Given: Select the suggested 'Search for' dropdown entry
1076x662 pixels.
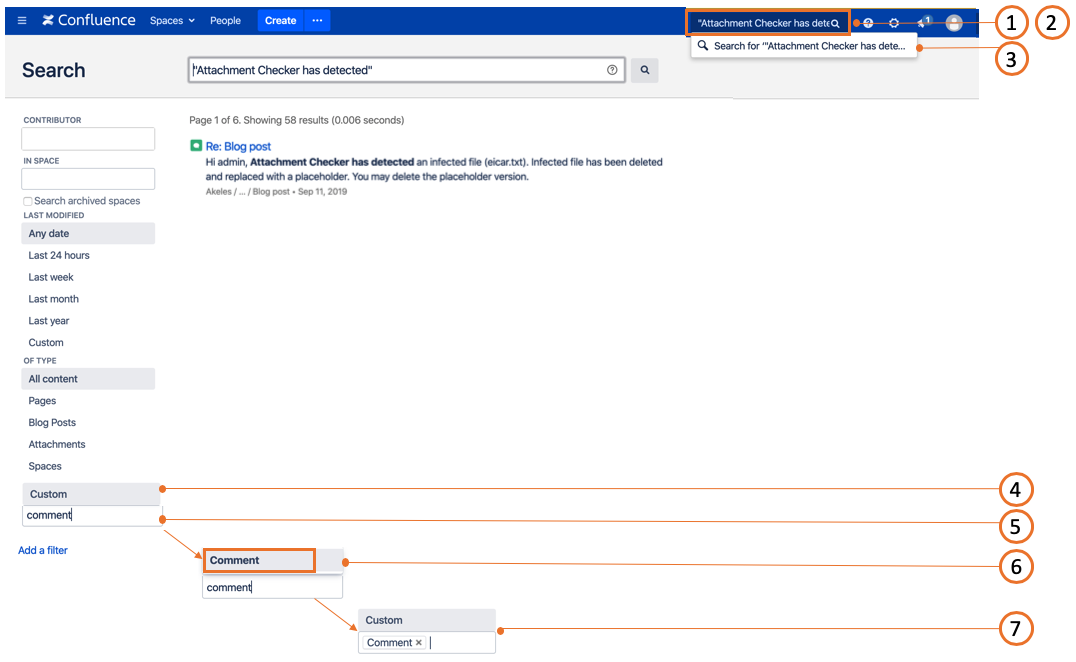Looking at the screenshot, I should pyautogui.click(x=803, y=46).
